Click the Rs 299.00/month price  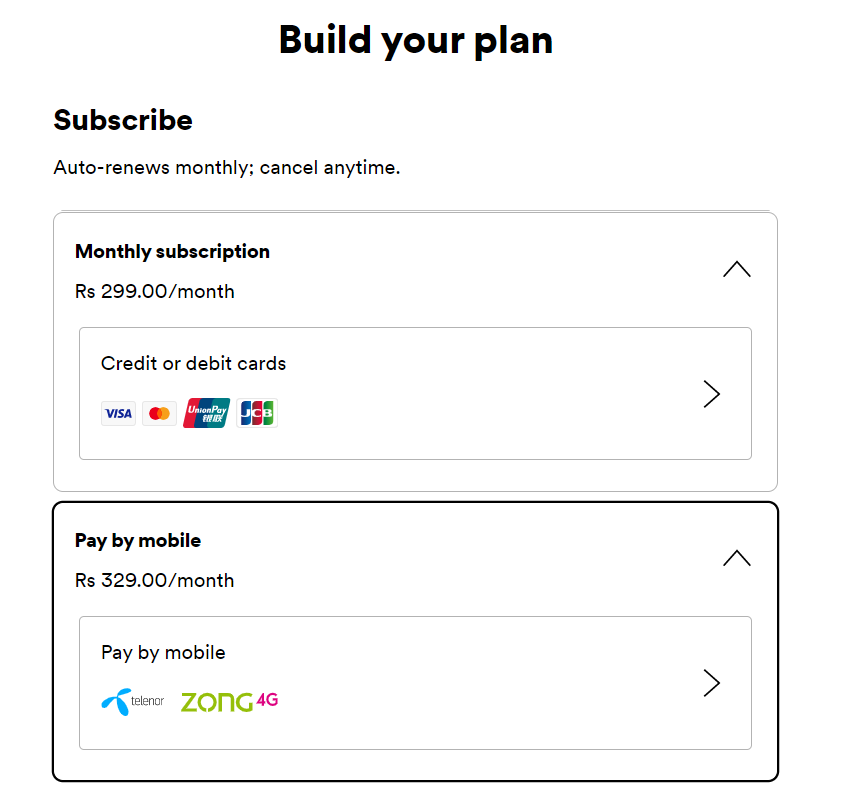click(155, 292)
